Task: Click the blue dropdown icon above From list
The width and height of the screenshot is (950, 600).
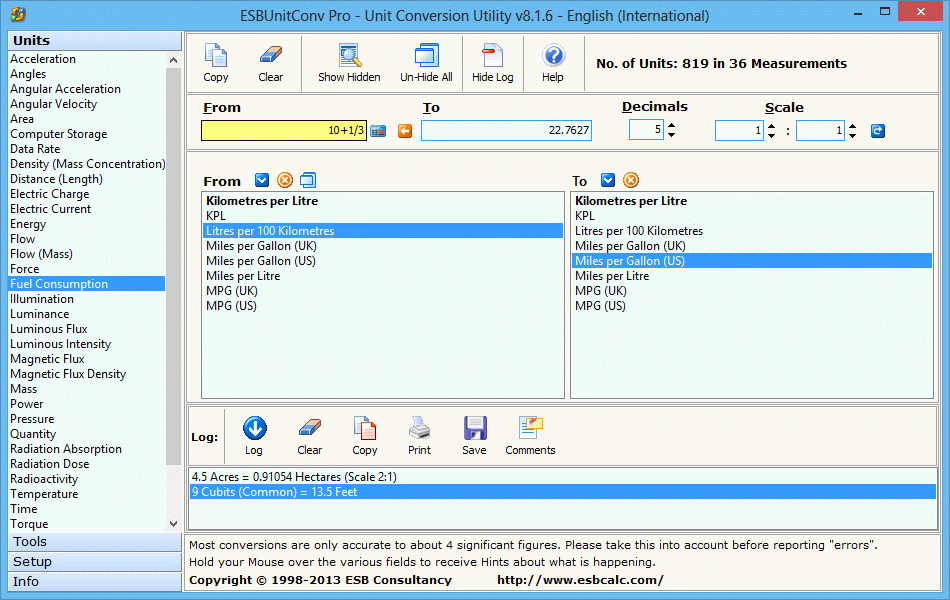Action: (262, 180)
